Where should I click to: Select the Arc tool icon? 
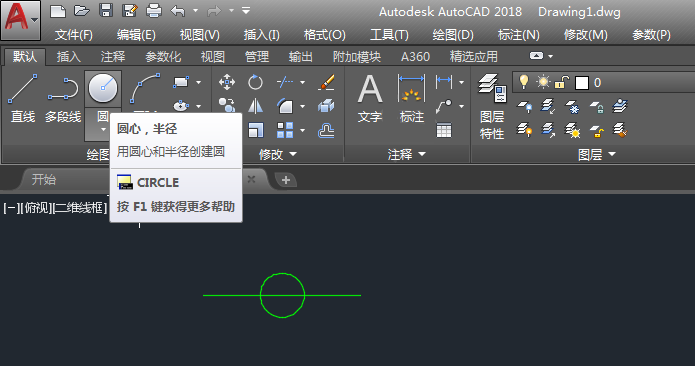click(x=145, y=89)
